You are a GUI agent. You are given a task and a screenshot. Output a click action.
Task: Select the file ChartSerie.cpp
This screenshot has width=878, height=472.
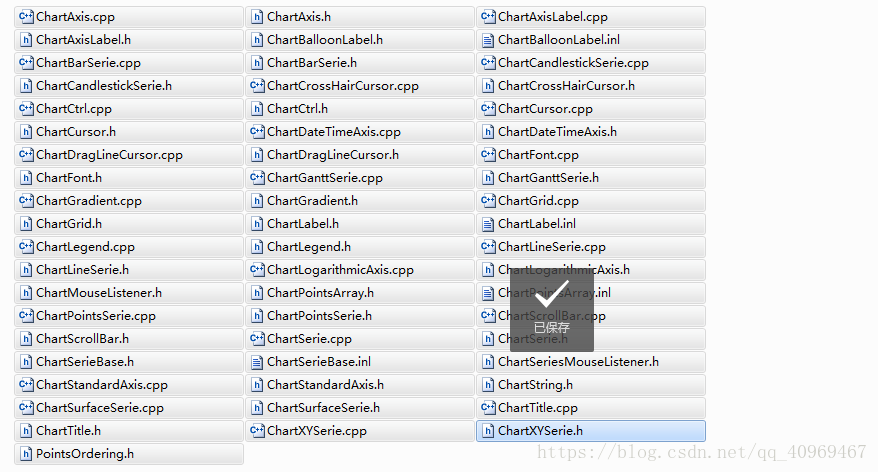point(359,339)
